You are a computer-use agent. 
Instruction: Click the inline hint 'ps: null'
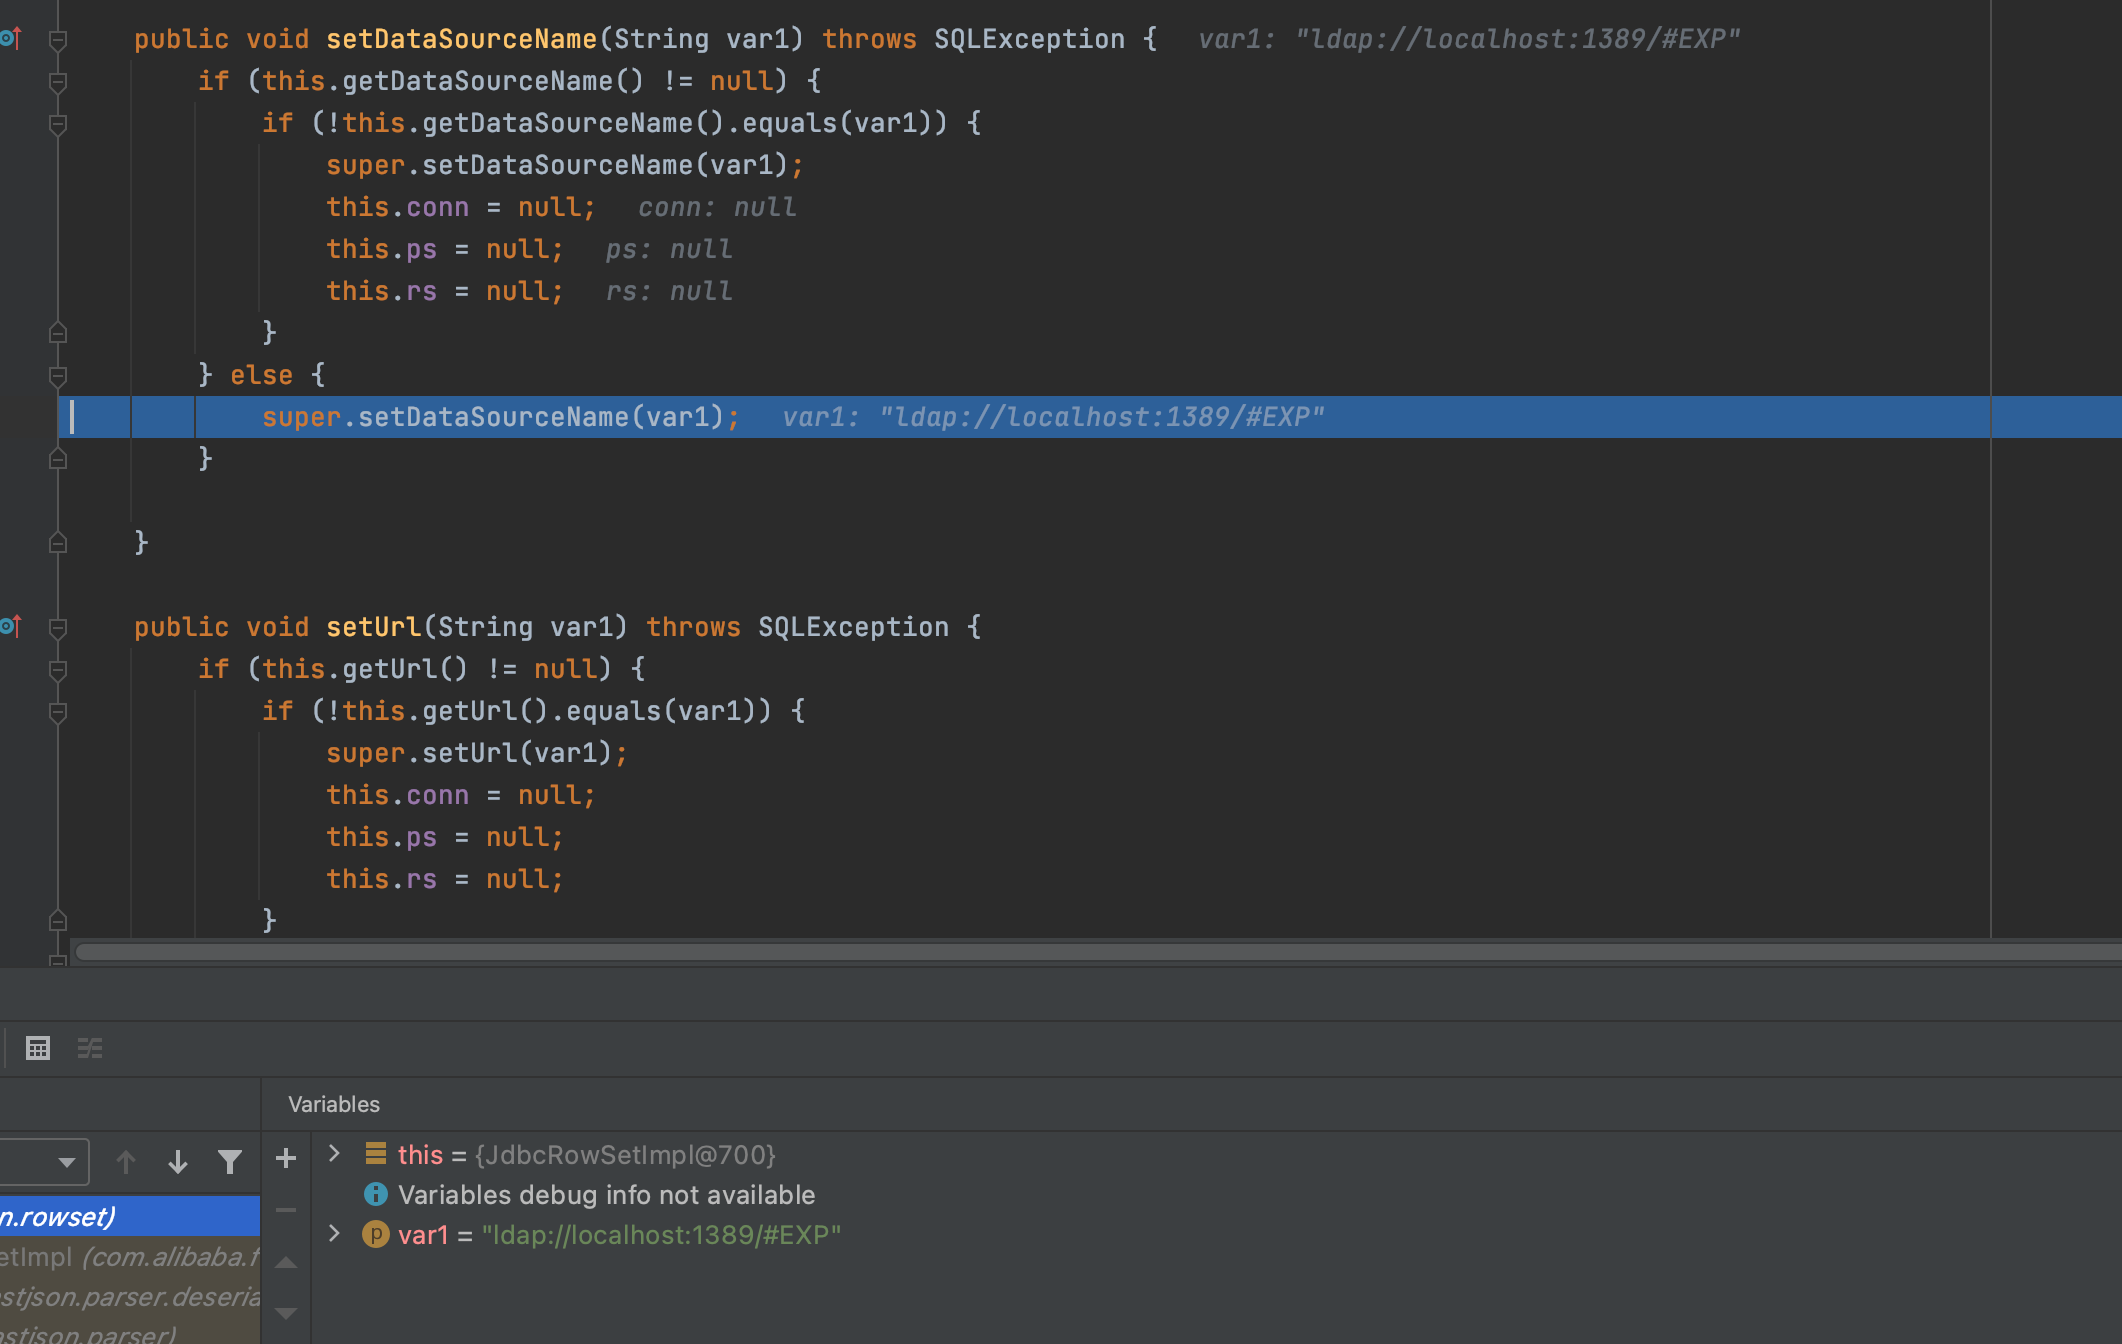[x=669, y=249]
